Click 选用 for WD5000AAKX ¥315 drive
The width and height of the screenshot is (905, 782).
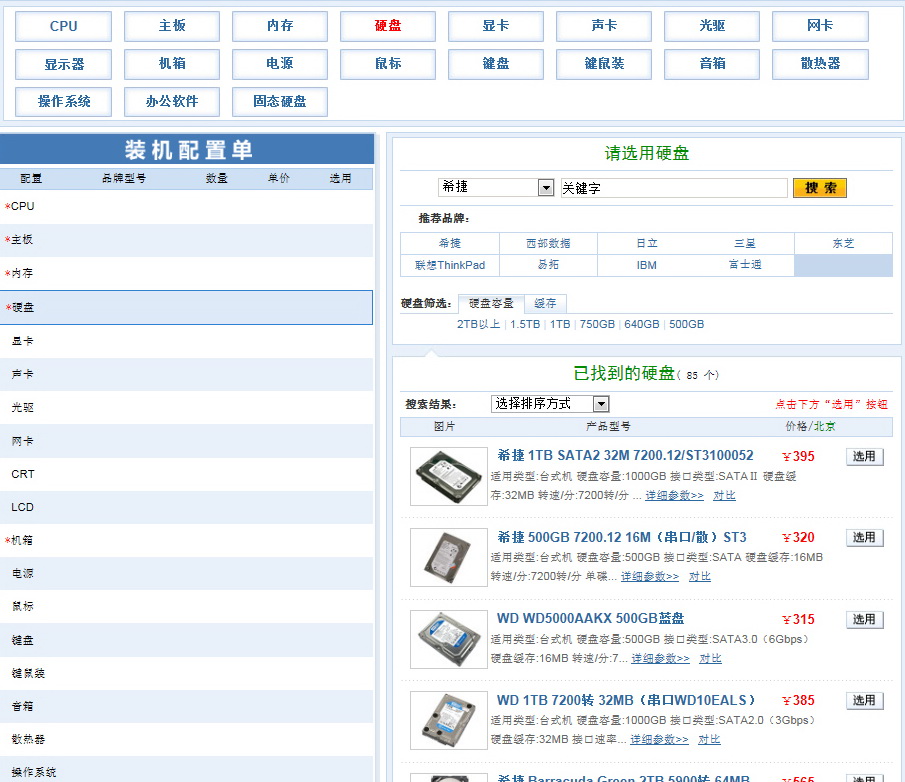(865, 620)
